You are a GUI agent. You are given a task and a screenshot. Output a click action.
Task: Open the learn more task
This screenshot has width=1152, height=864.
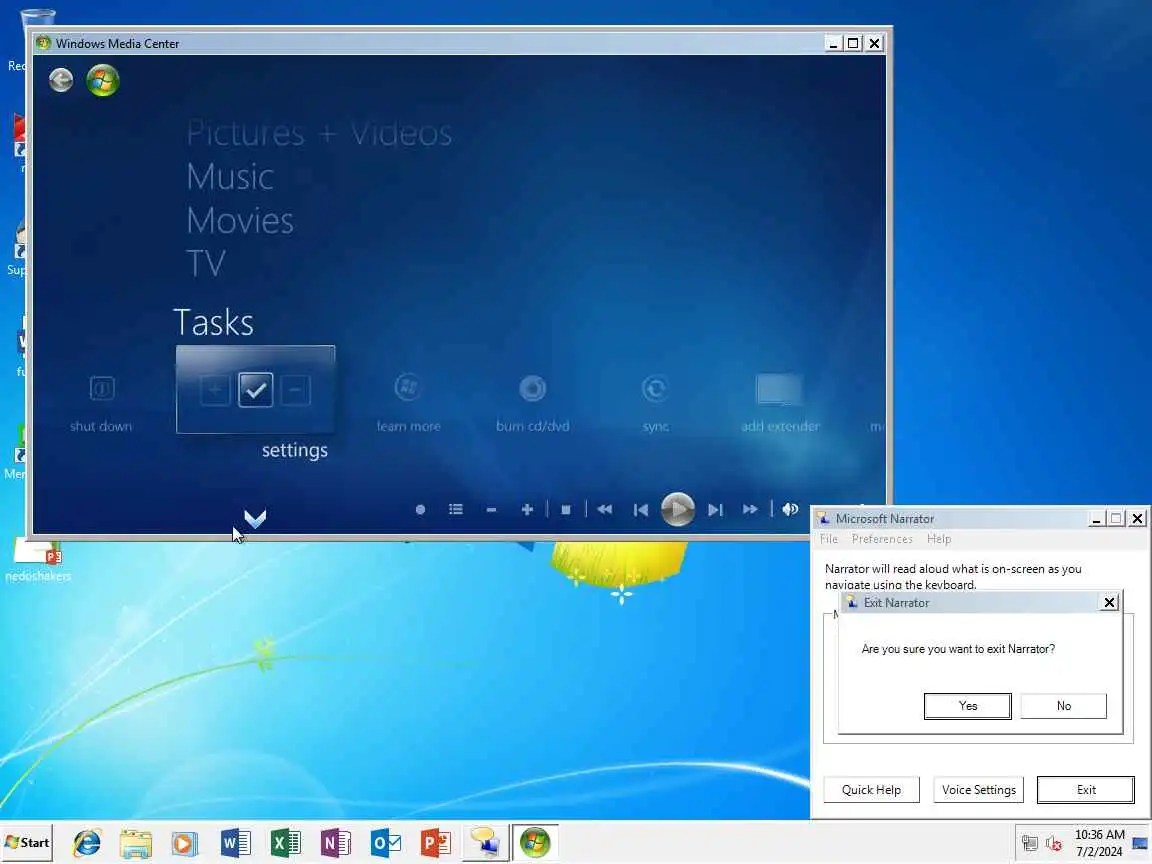408,402
